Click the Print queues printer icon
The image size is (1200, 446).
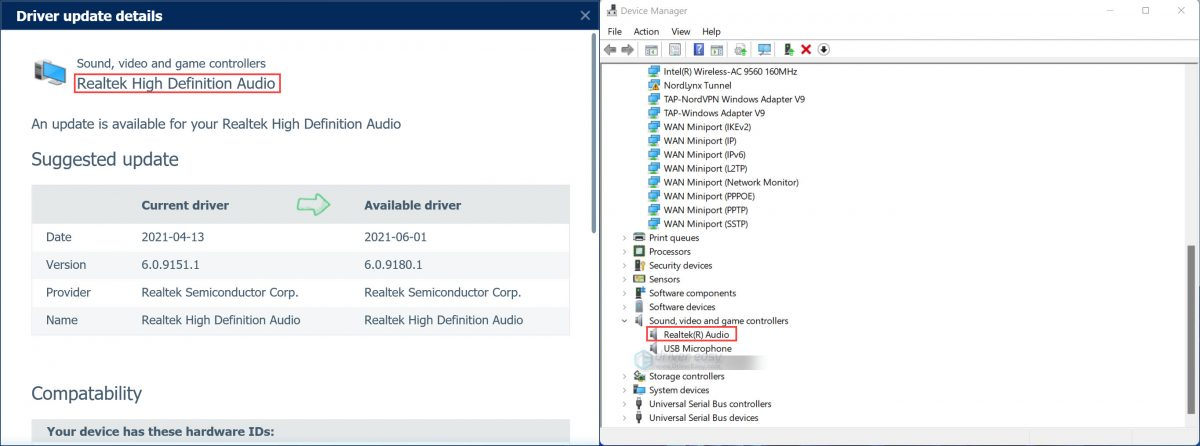pos(640,238)
